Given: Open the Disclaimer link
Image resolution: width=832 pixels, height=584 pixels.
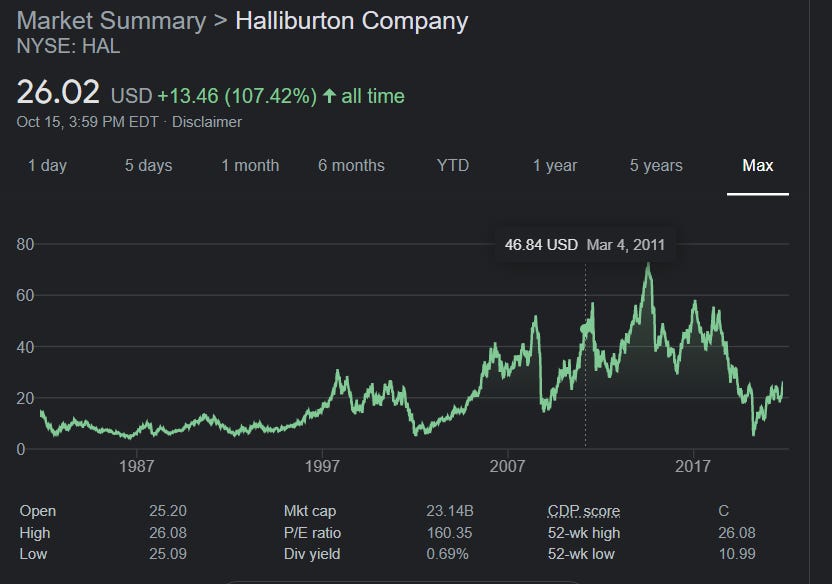Looking at the screenshot, I should tap(207, 122).
